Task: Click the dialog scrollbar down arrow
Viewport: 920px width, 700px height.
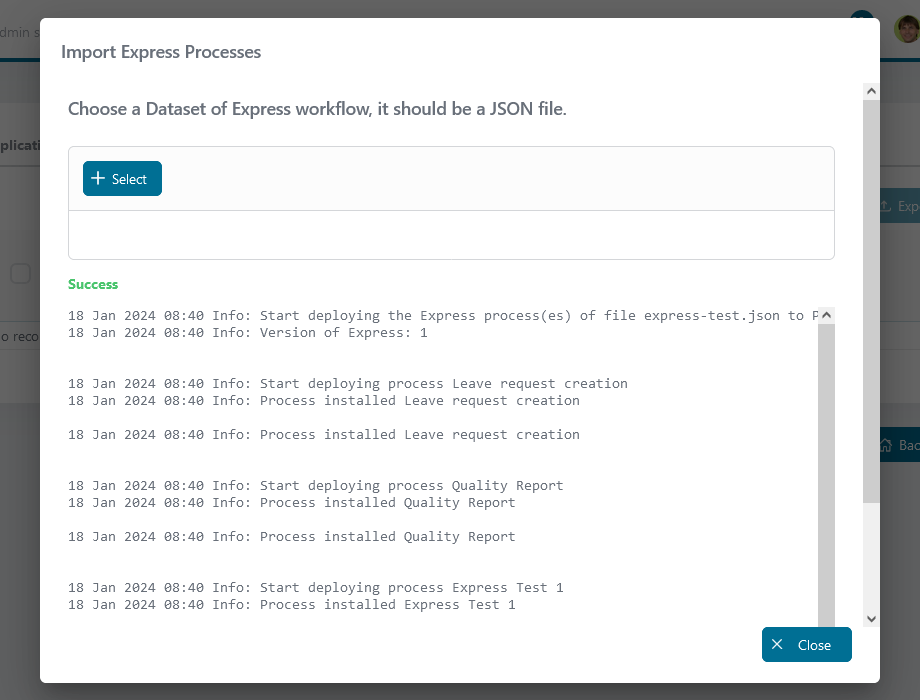Action: 871,618
